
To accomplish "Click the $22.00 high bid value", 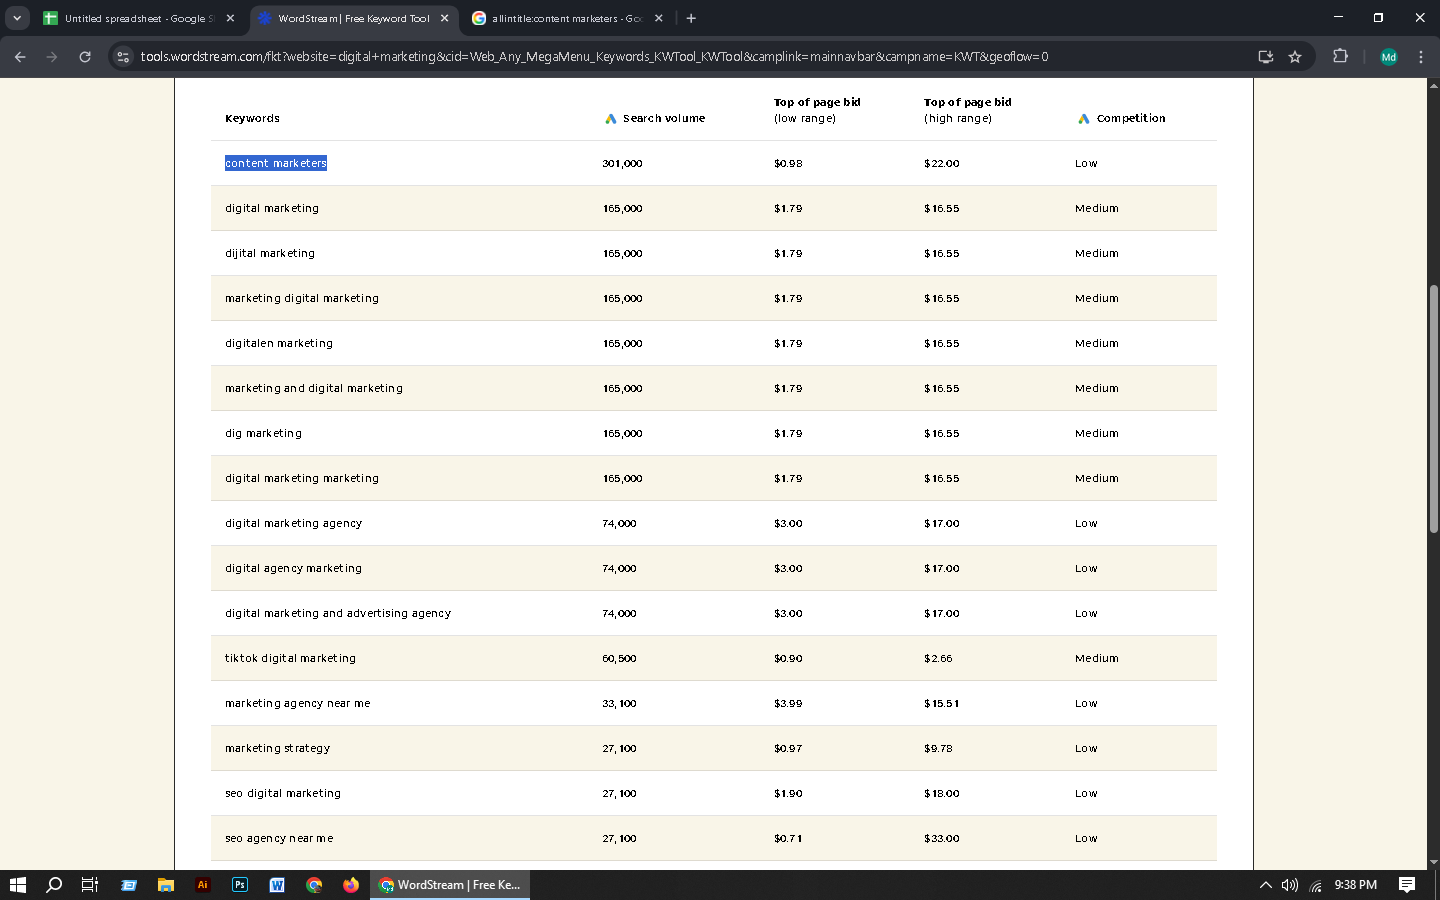I will tap(941, 163).
